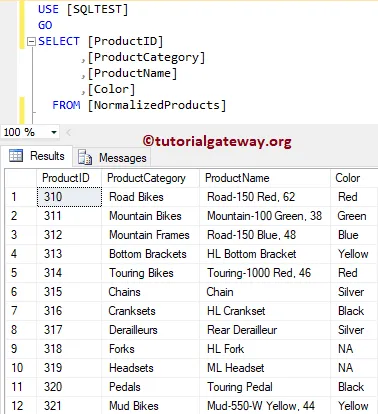Select the Road-150 Blue, 48 cell

(265, 235)
